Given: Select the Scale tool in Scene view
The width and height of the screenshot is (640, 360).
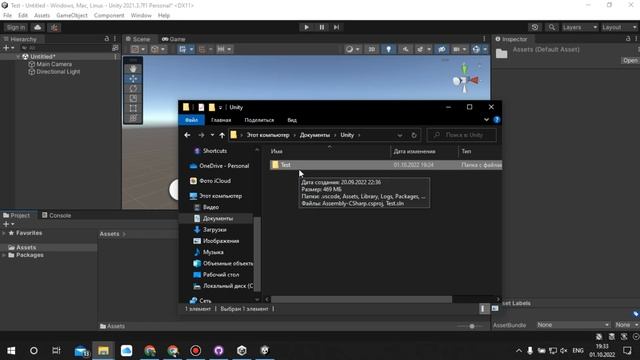Looking at the screenshot, I should pos(133,98).
